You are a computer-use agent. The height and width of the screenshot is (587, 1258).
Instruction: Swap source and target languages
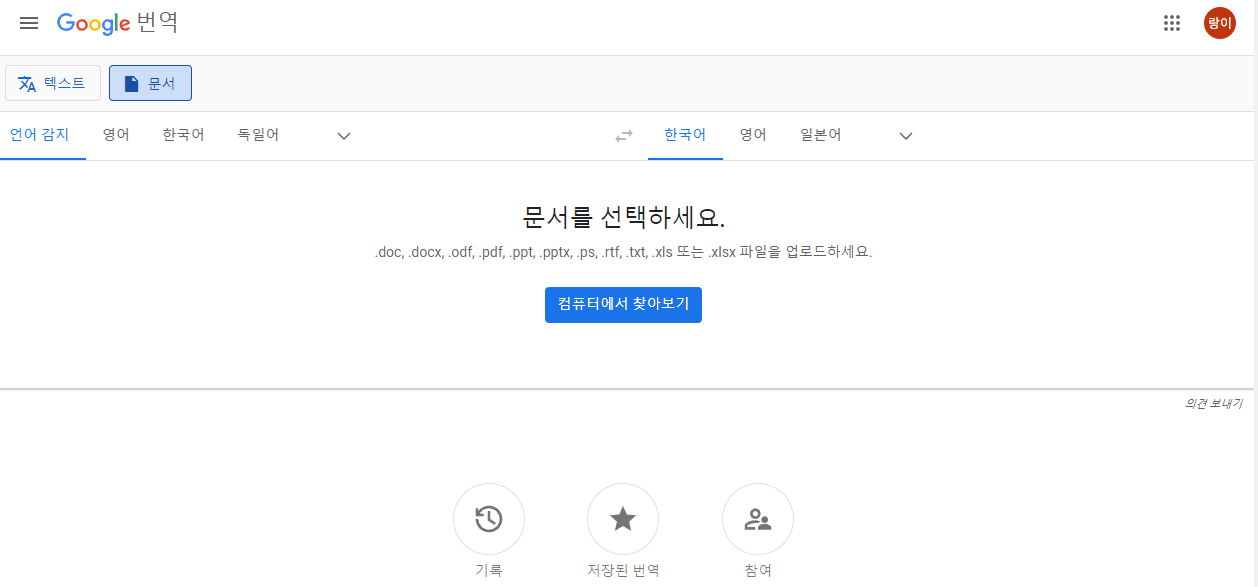click(x=624, y=136)
